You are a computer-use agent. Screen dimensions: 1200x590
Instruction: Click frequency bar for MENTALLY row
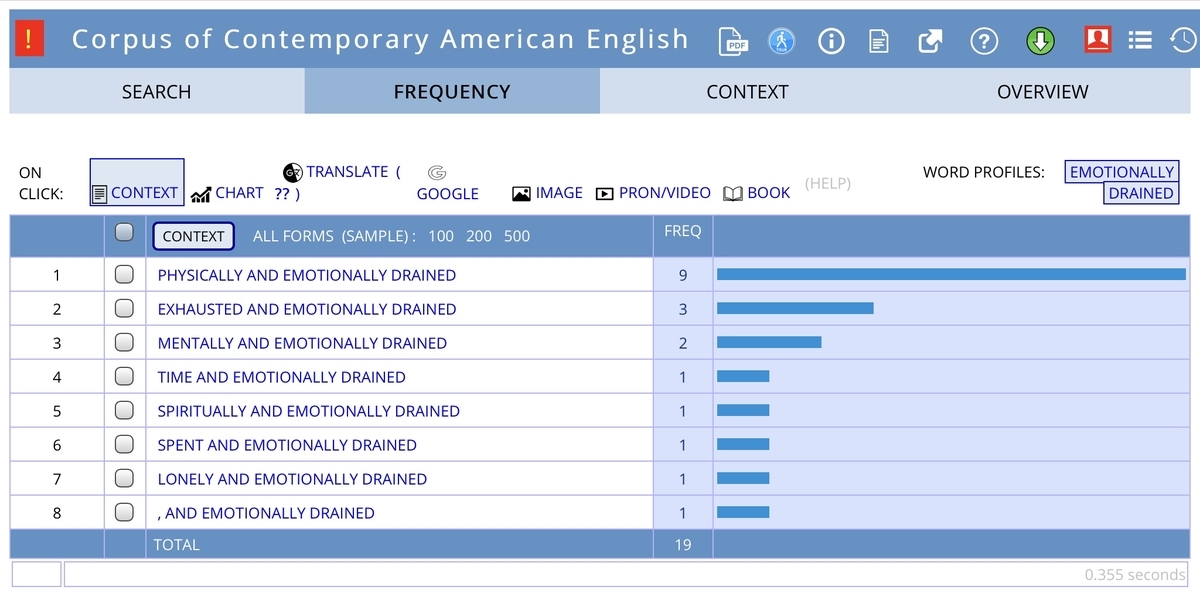click(x=769, y=342)
